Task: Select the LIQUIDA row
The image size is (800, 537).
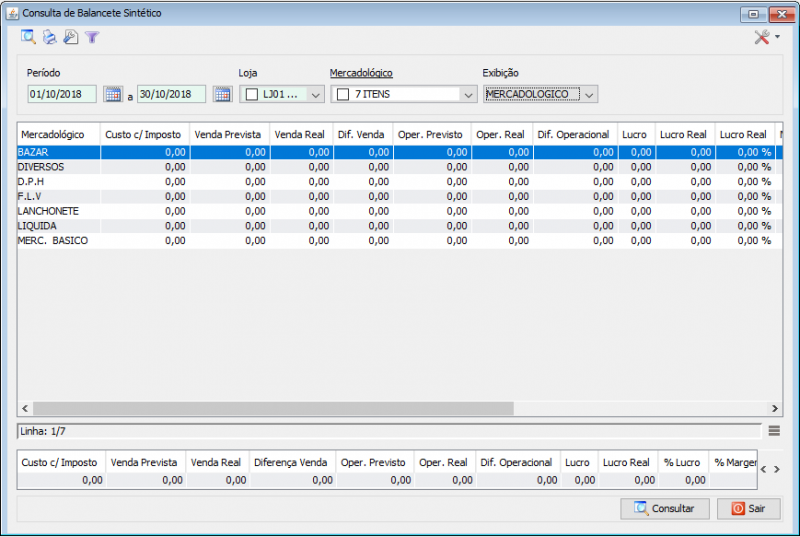Action: 399,226
